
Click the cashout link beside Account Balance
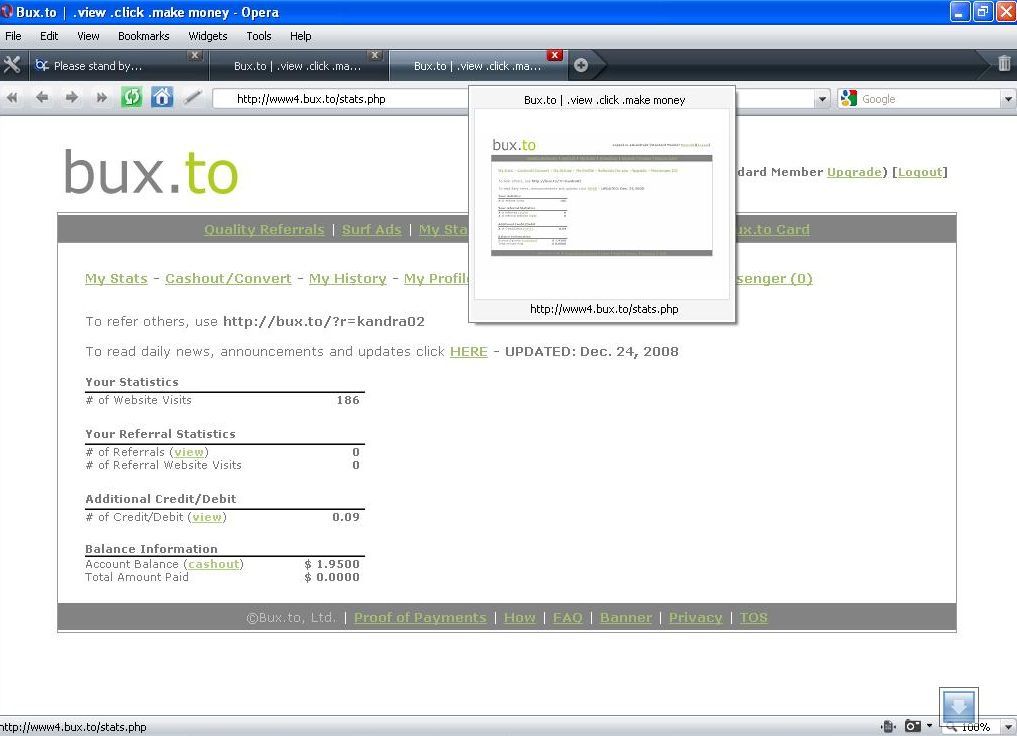tap(214, 564)
